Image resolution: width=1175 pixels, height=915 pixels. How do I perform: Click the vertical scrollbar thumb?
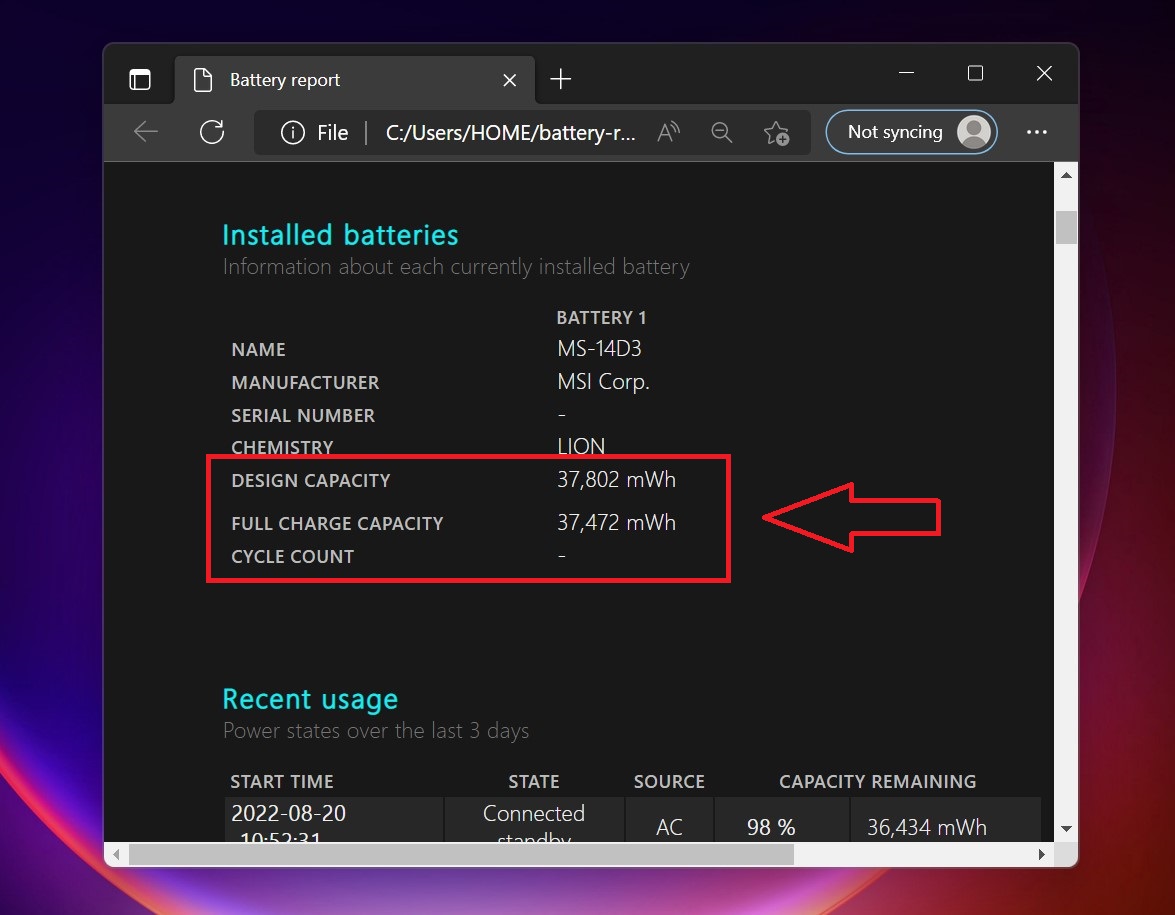point(1066,227)
